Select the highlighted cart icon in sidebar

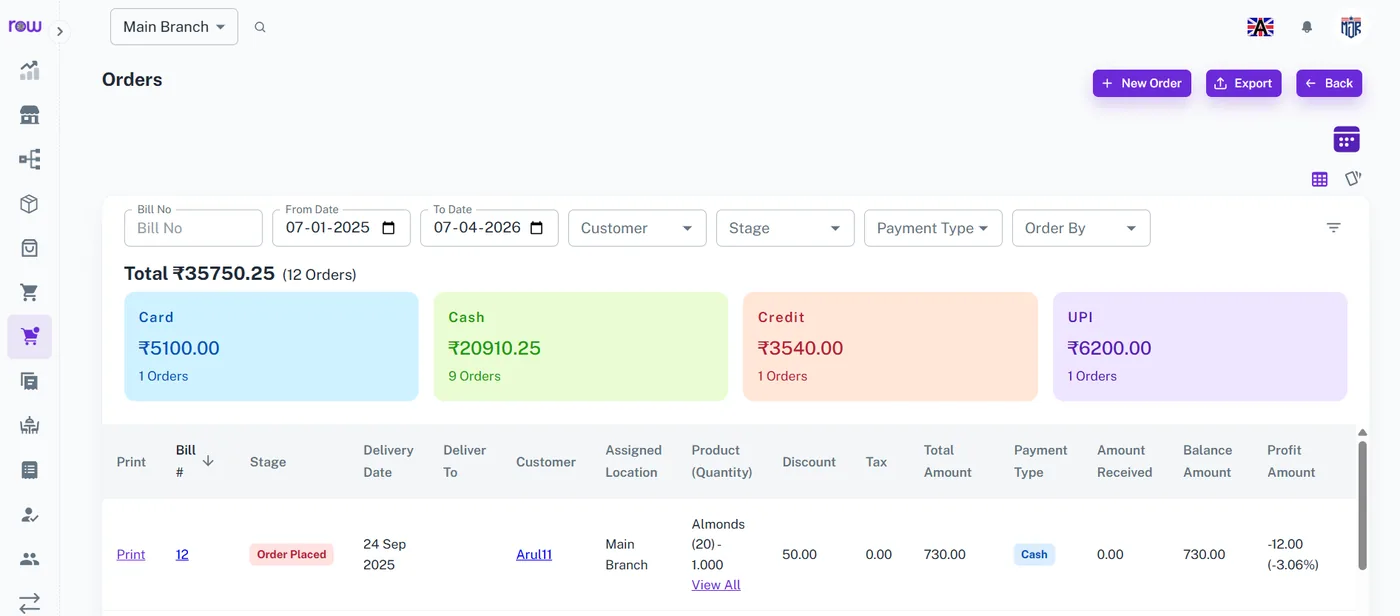coord(29,337)
